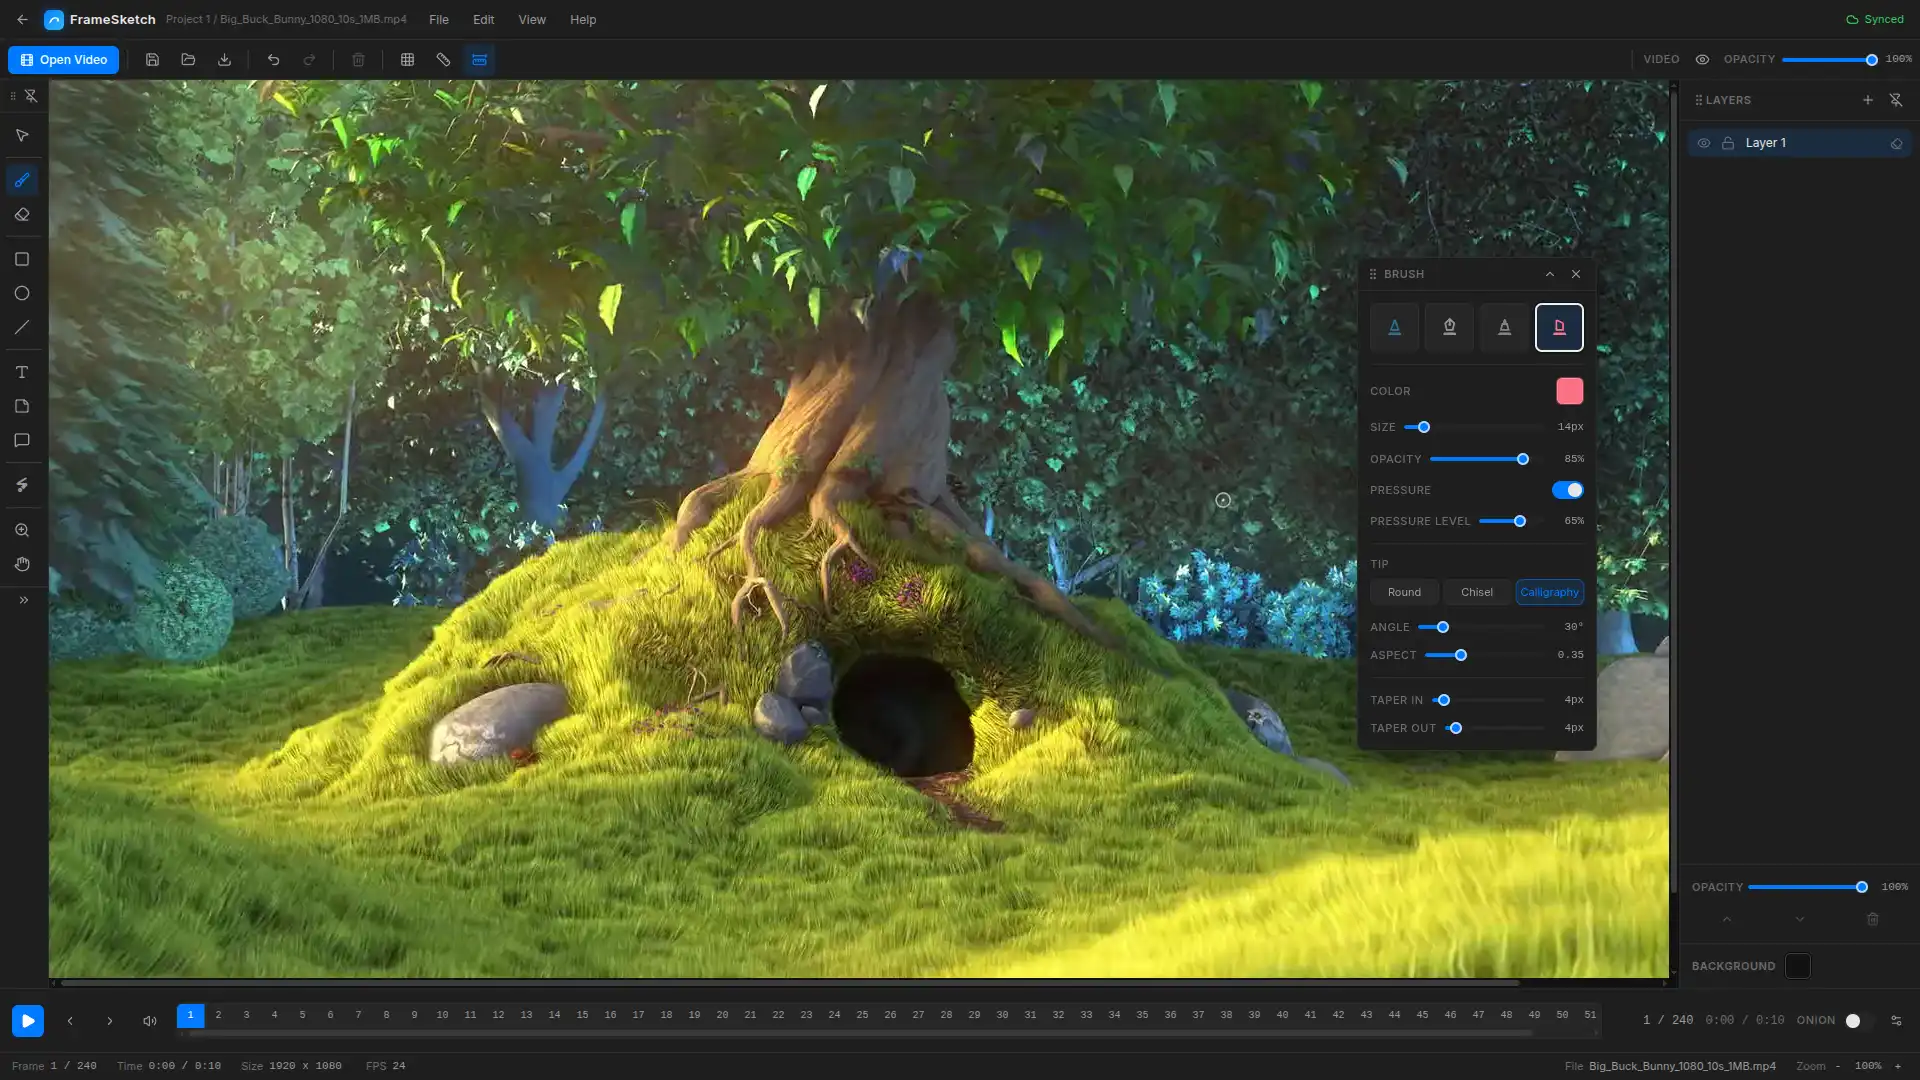Save the project with the disk icon

pos(152,60)
